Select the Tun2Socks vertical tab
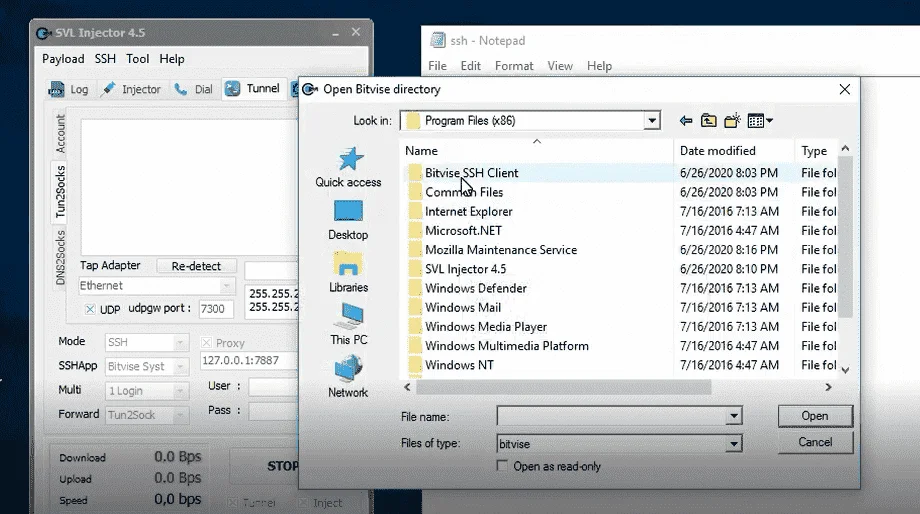 coord(60,191)
